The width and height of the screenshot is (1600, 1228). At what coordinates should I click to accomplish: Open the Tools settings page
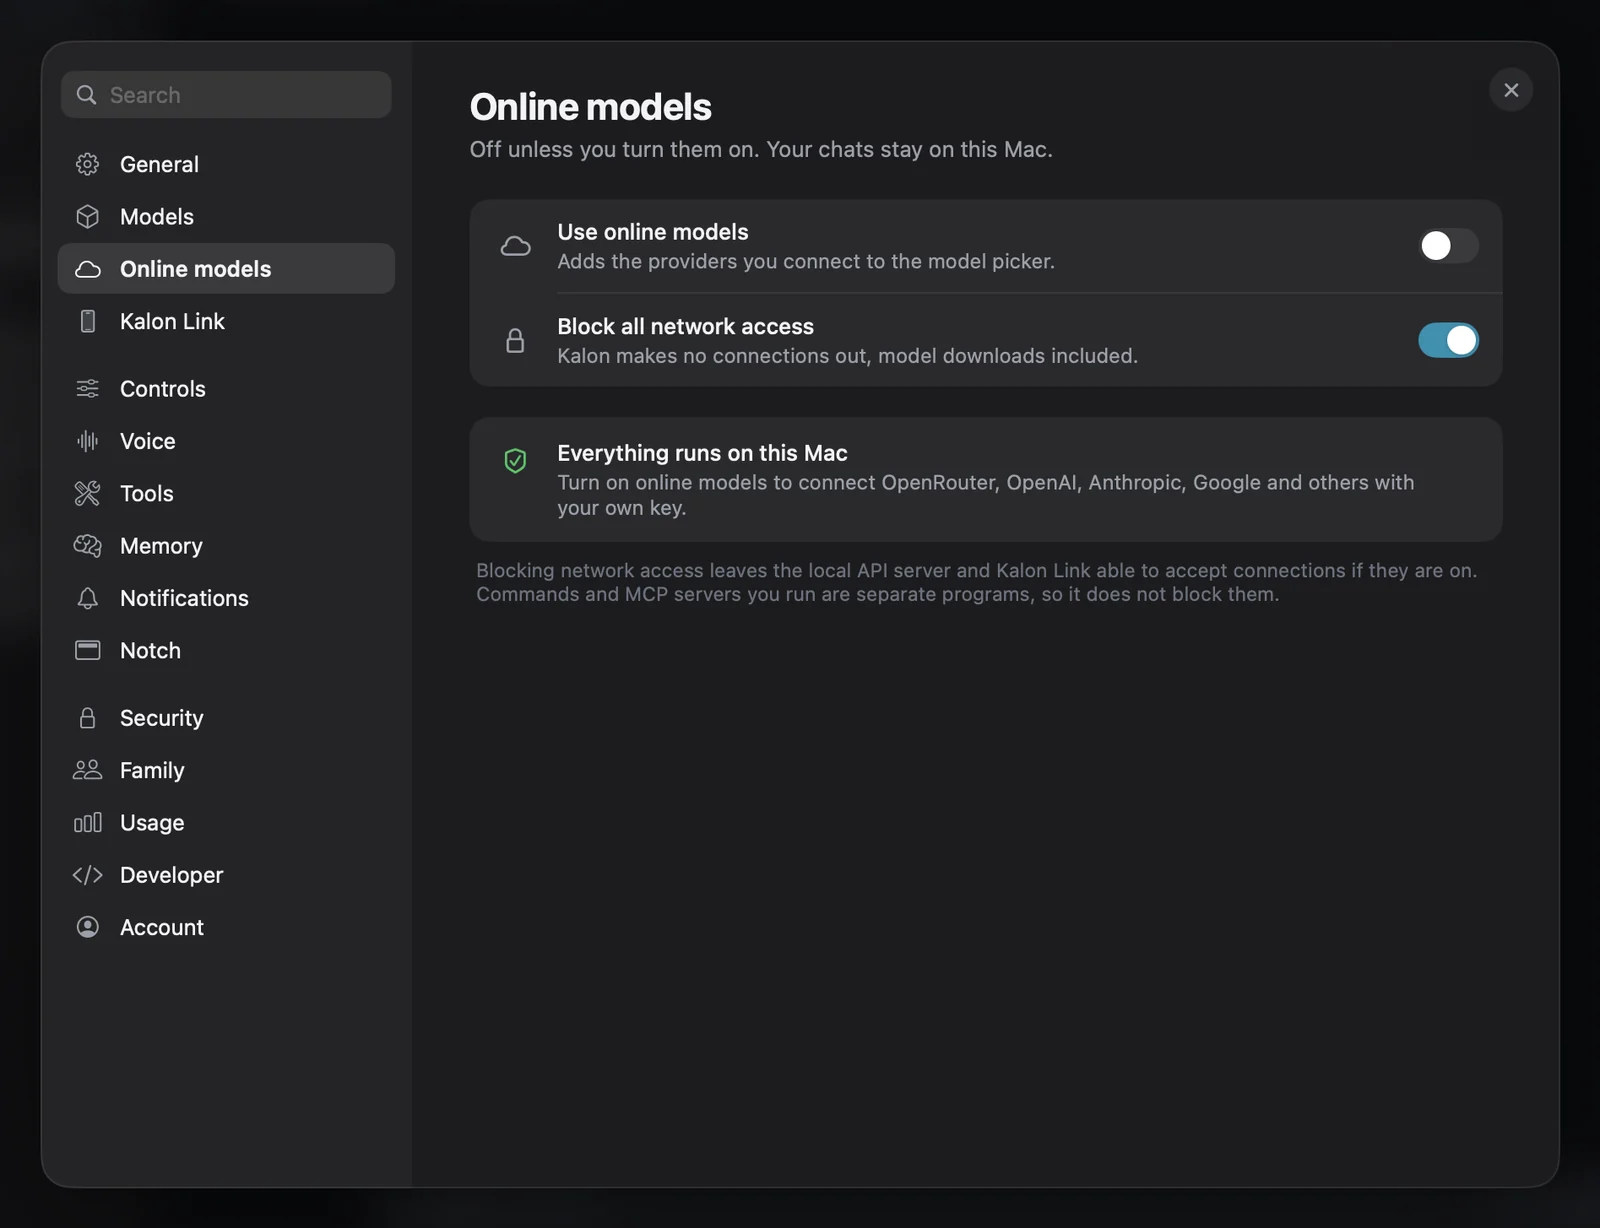(x=226, y=493)
